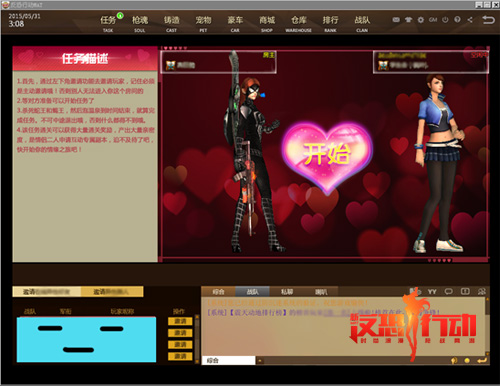Open the 战队 CLAN menu
The width and height of the screenshot is (500, 386).
[x=362, y=24]
